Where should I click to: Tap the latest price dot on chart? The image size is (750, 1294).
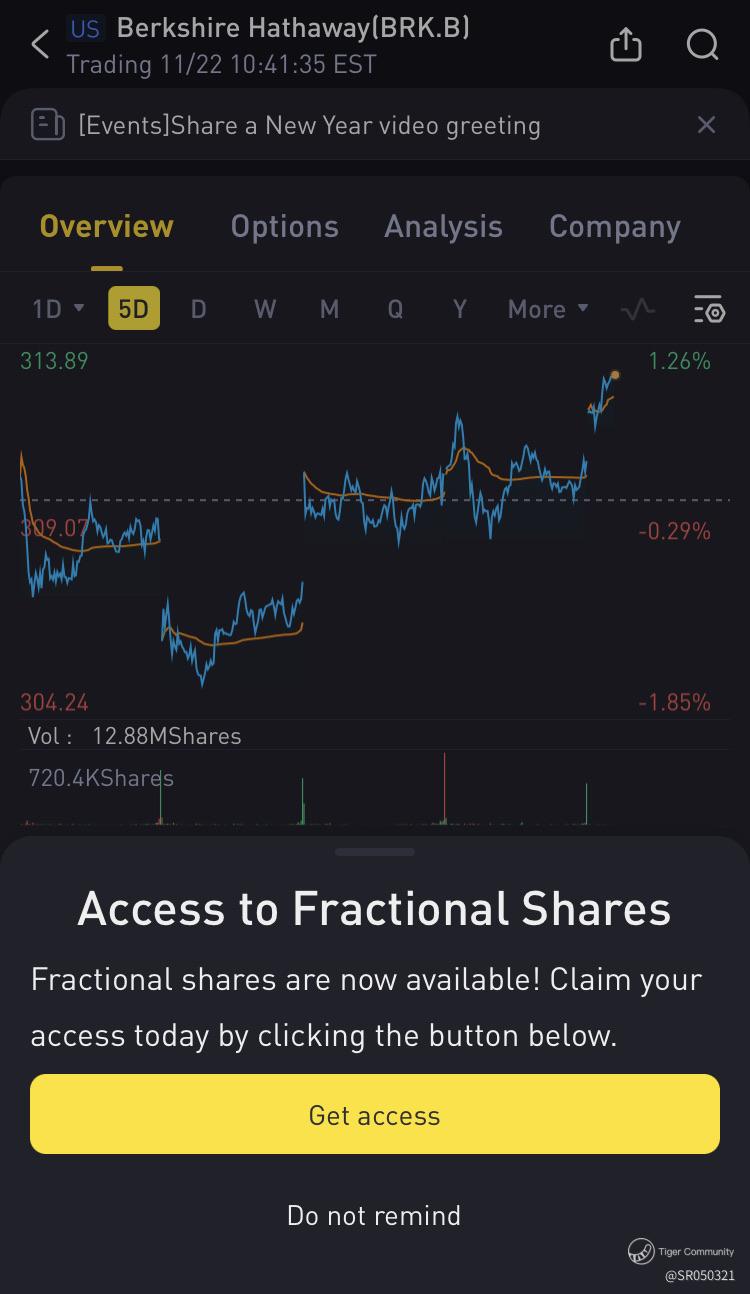click(x=614, y=375)
